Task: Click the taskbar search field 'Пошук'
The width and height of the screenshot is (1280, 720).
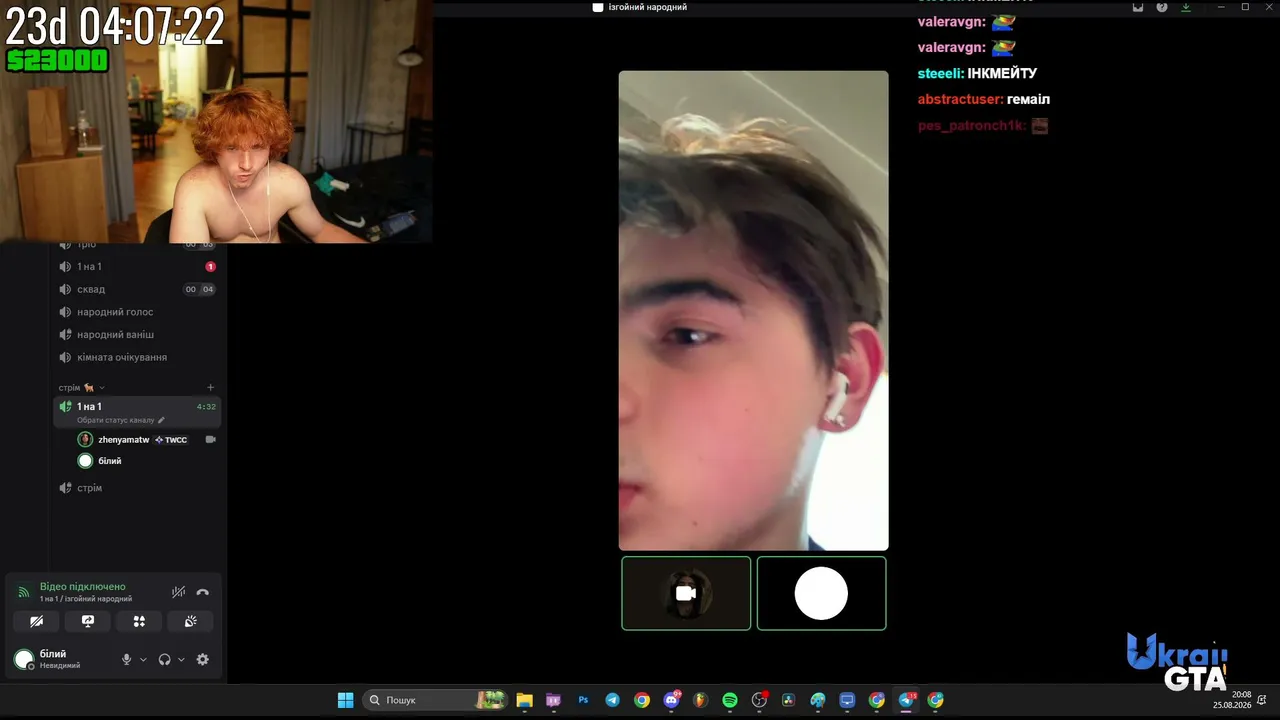Action: [436, 700]
